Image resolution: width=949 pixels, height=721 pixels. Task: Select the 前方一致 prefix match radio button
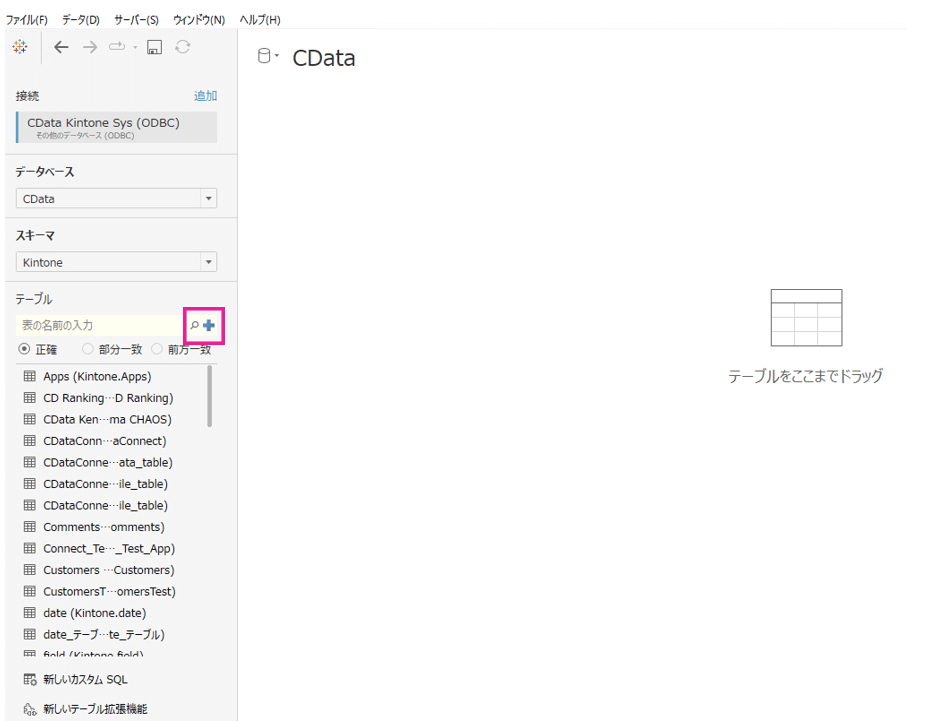point(157,349)
